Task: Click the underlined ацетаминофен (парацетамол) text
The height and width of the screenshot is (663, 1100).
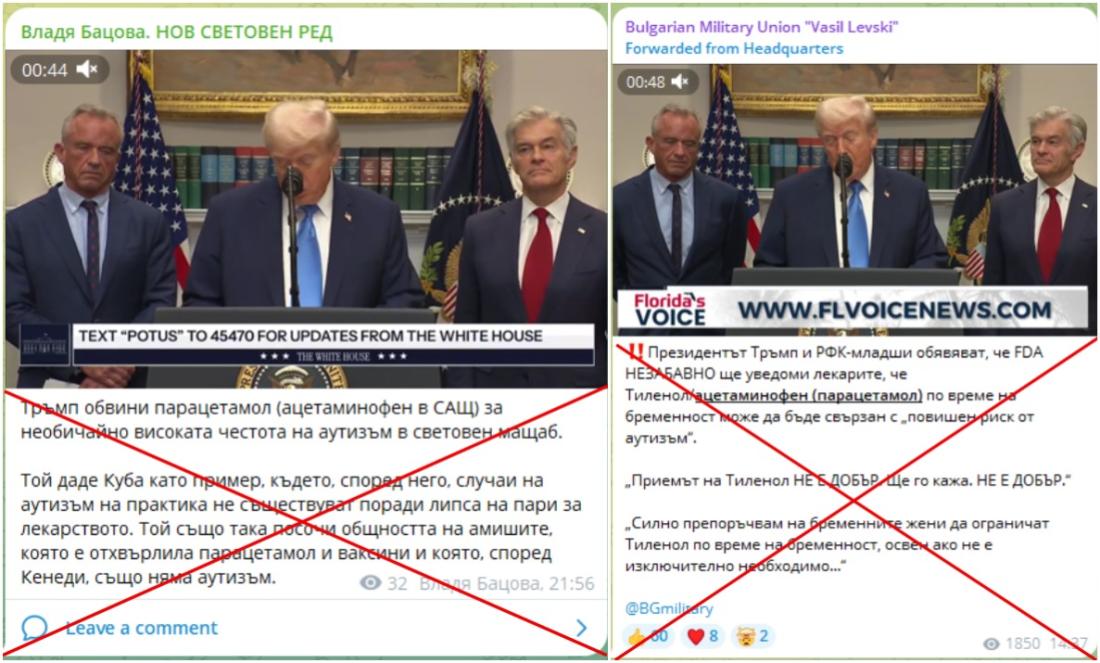Action: 808,396
